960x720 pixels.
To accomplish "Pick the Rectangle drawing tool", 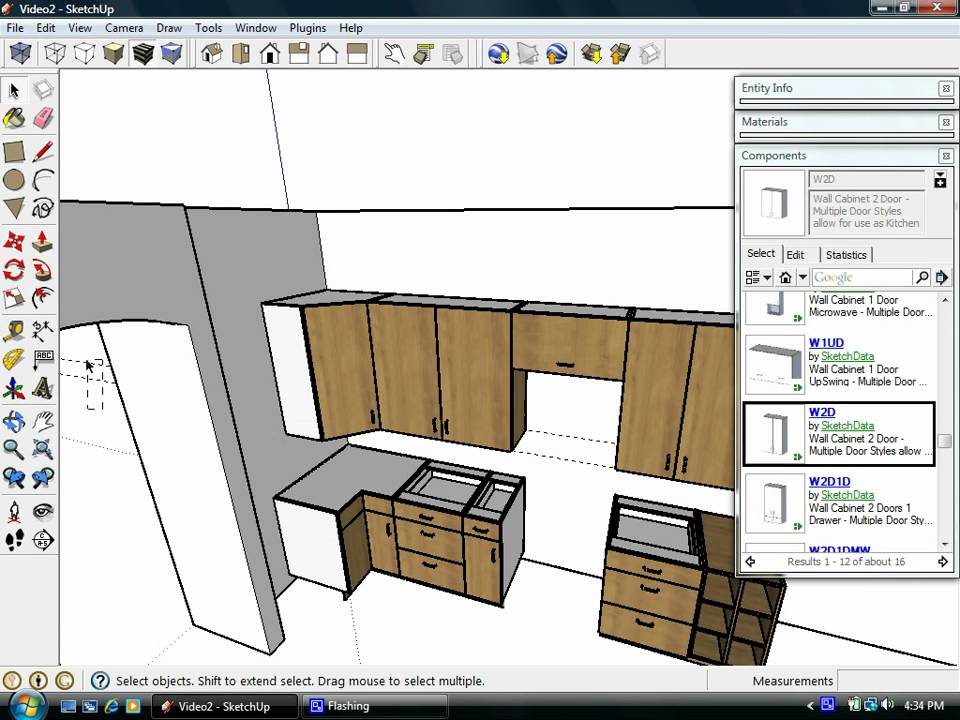I will point(14,152).
